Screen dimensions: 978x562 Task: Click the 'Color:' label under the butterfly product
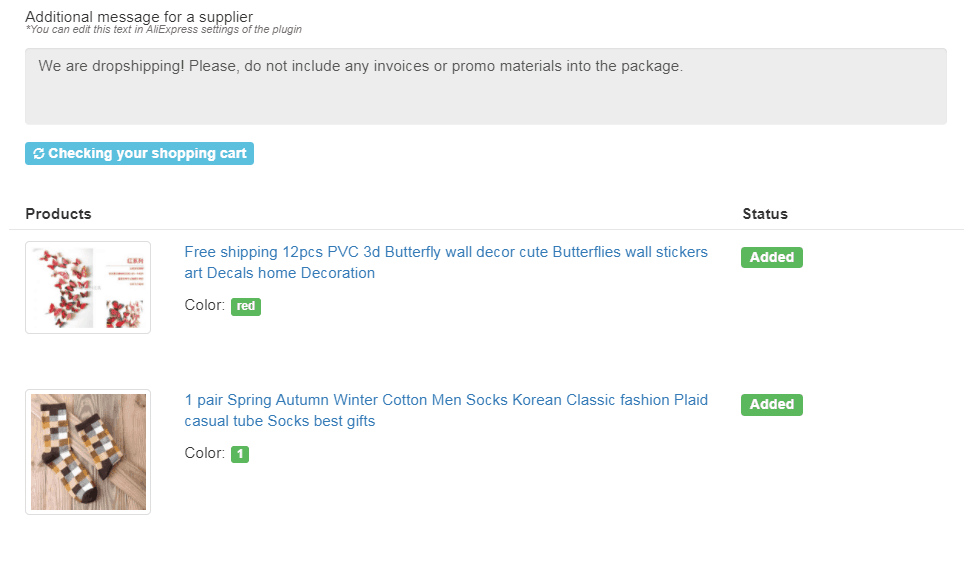tap(205, 305)
